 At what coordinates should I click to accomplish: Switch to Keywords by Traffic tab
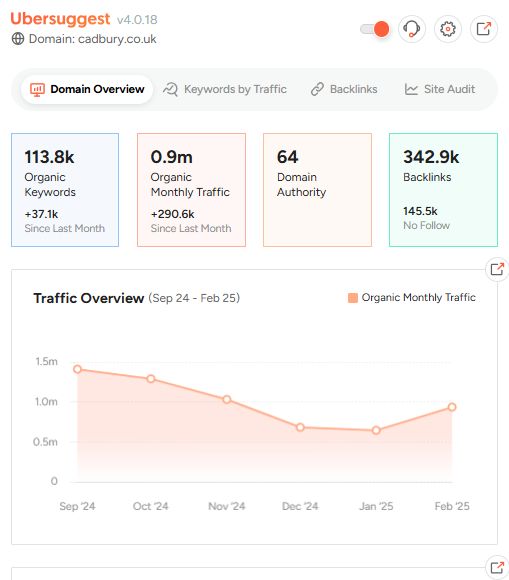225,89
